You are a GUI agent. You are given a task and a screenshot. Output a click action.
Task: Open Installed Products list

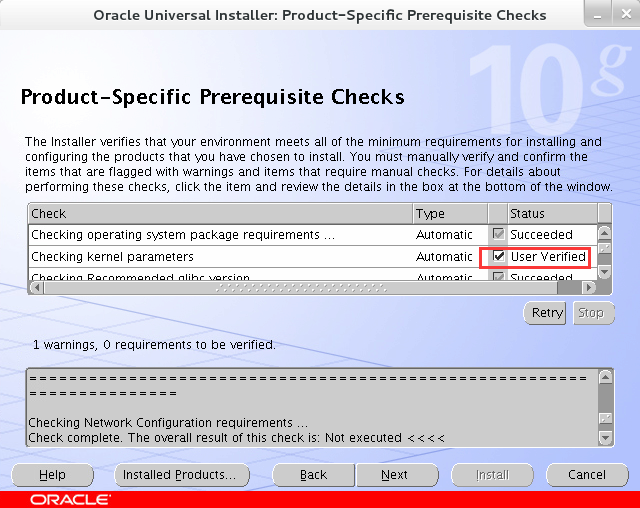182,475
